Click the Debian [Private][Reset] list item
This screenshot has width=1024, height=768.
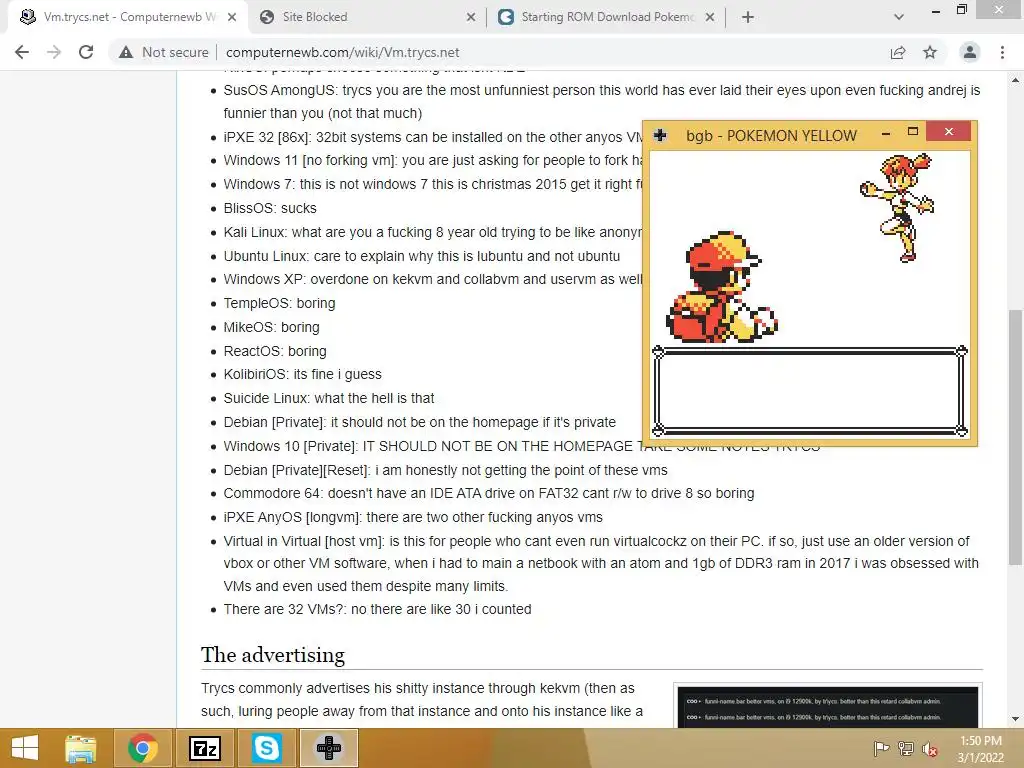click(x=445, y=470)
